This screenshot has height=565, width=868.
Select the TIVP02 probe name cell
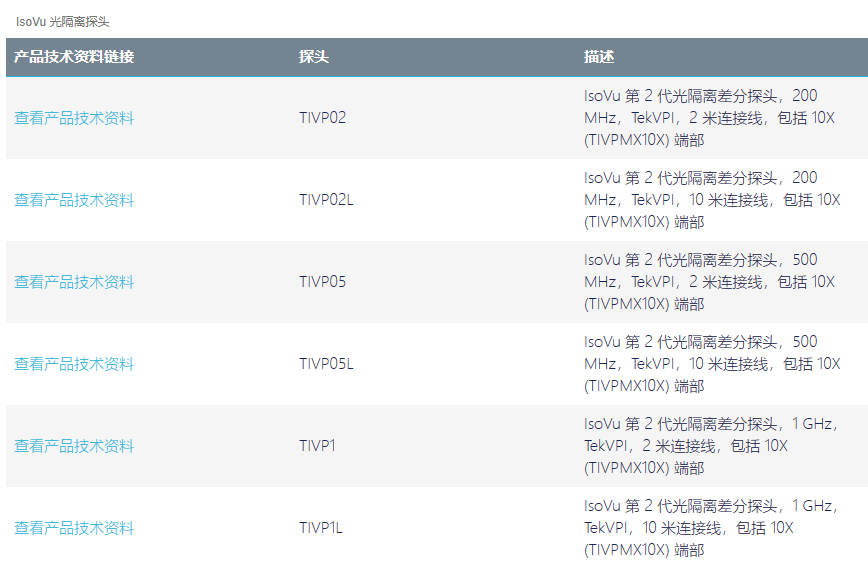point(323,118)
